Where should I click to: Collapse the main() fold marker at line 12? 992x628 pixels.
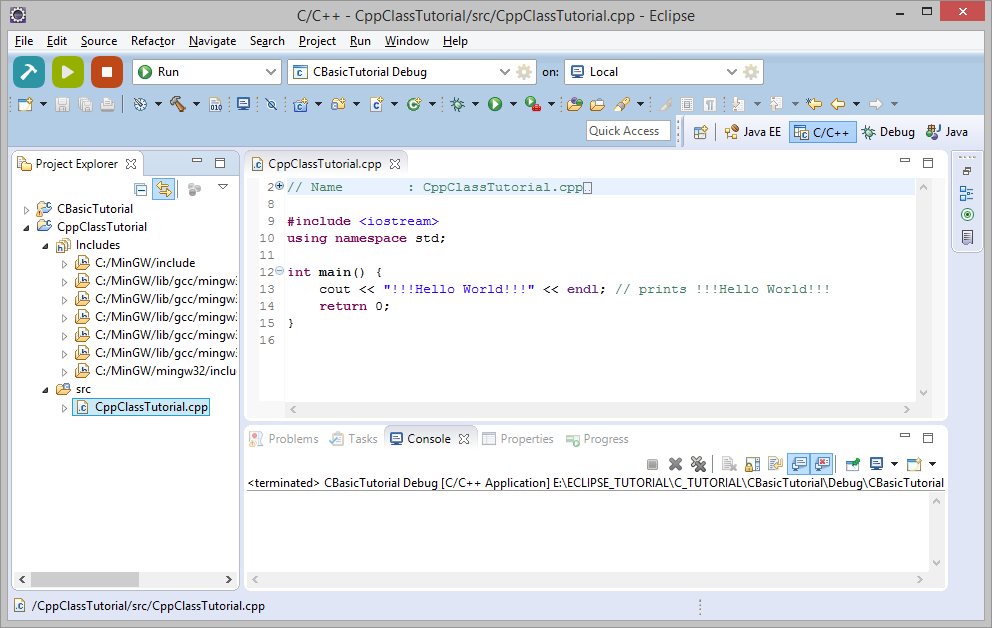point(280,271)
